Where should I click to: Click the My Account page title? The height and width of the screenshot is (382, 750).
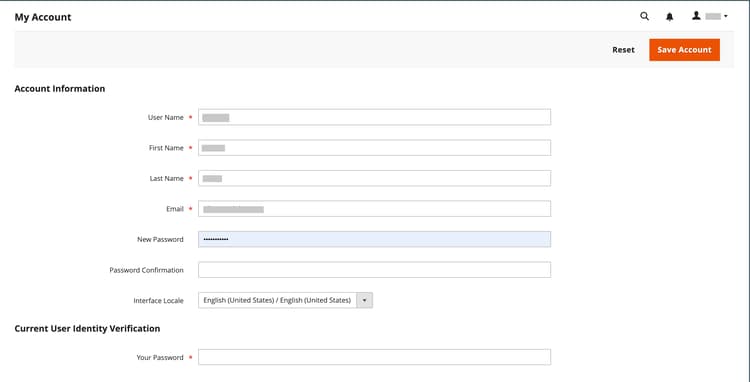pos(43,17)
